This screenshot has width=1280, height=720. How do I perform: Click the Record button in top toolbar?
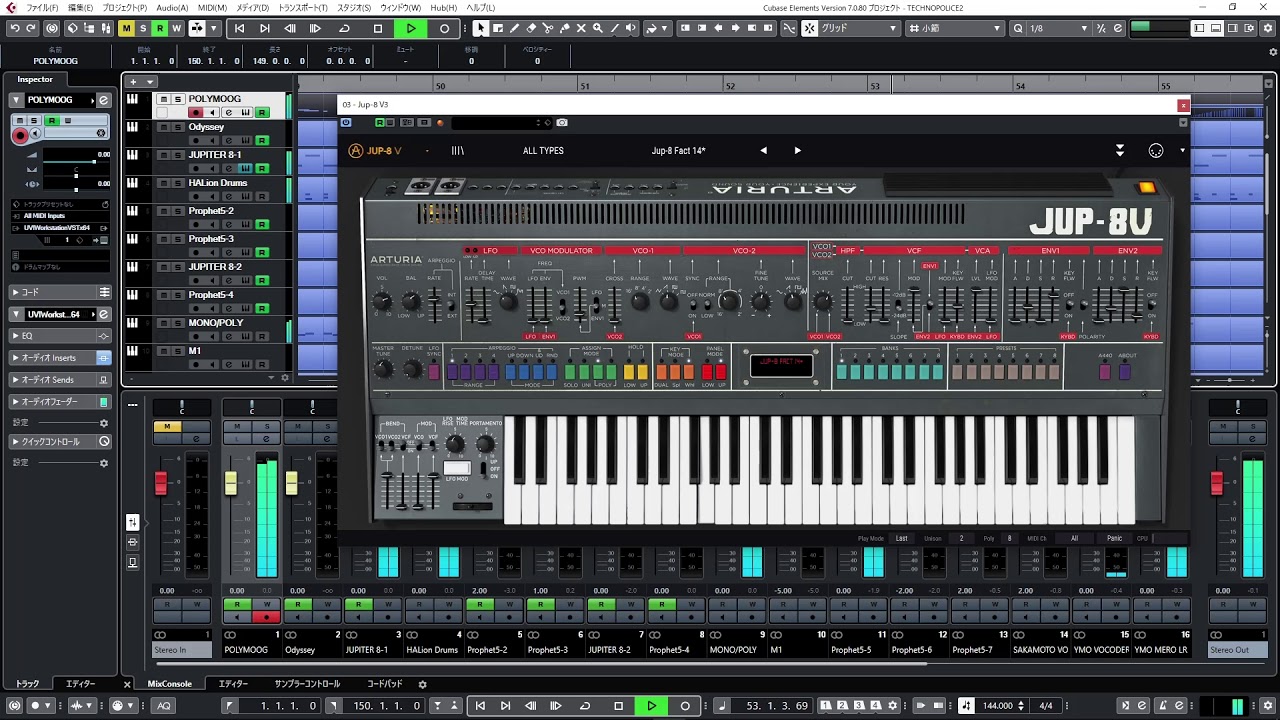(x=444, y=28)
